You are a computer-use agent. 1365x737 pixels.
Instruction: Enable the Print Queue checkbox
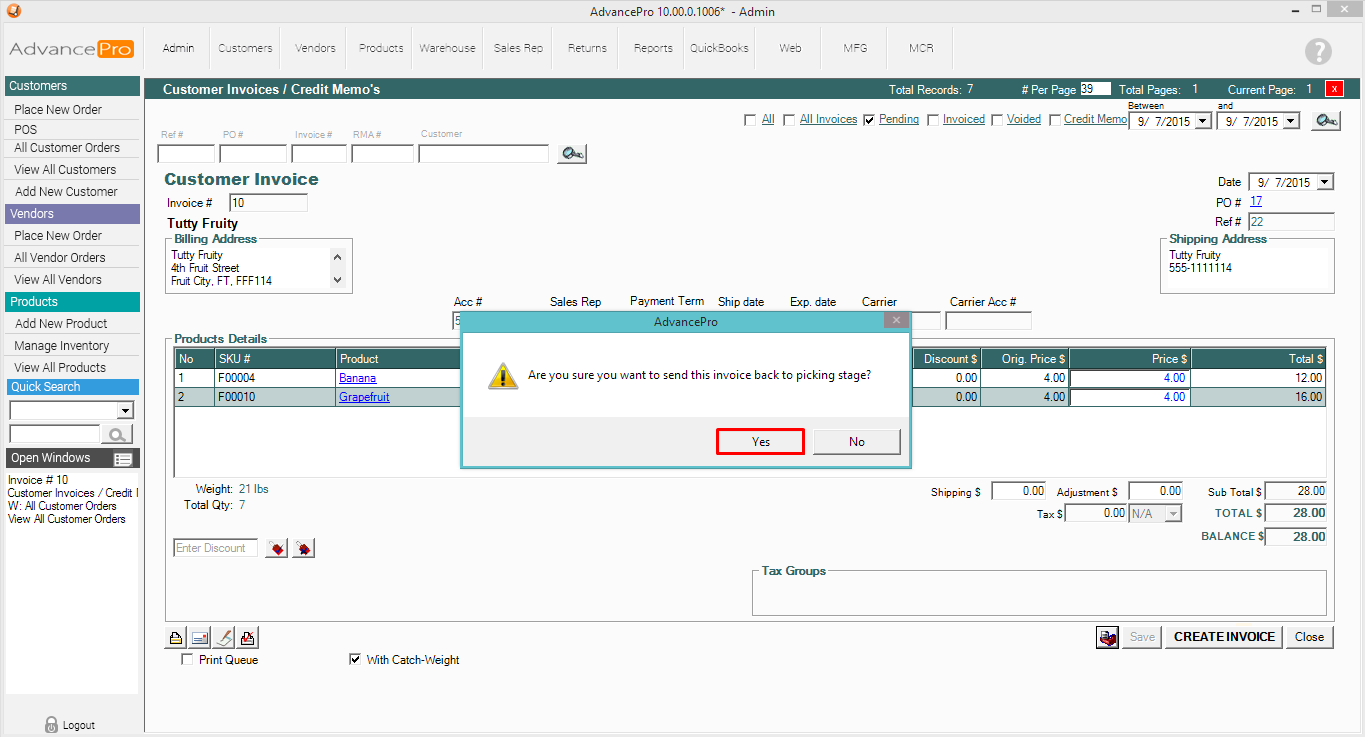pyautogui.click(x=187, y=660)
